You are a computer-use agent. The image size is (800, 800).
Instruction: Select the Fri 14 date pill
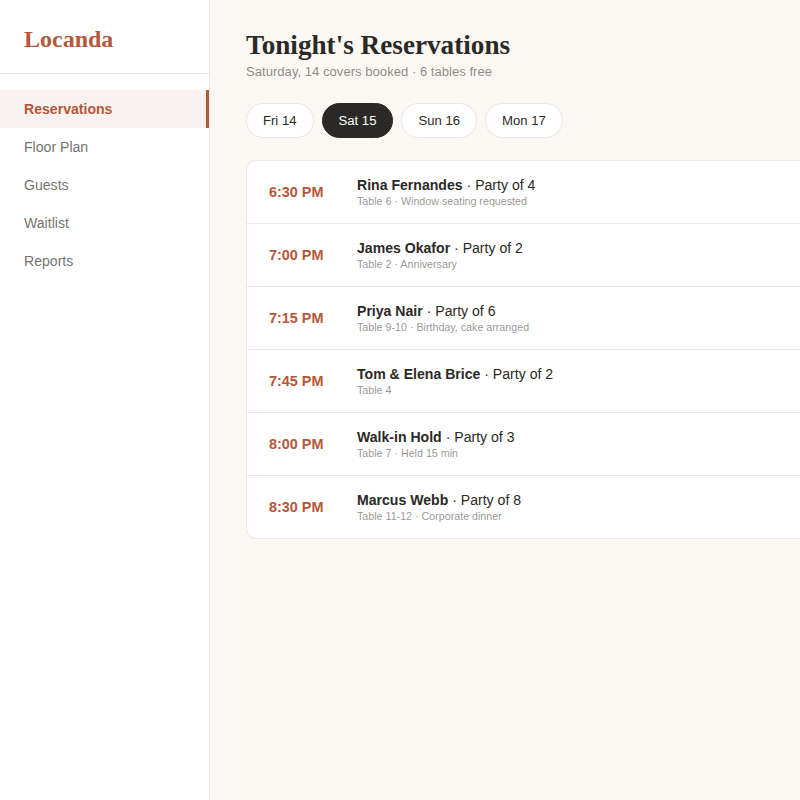pos(280,120)
